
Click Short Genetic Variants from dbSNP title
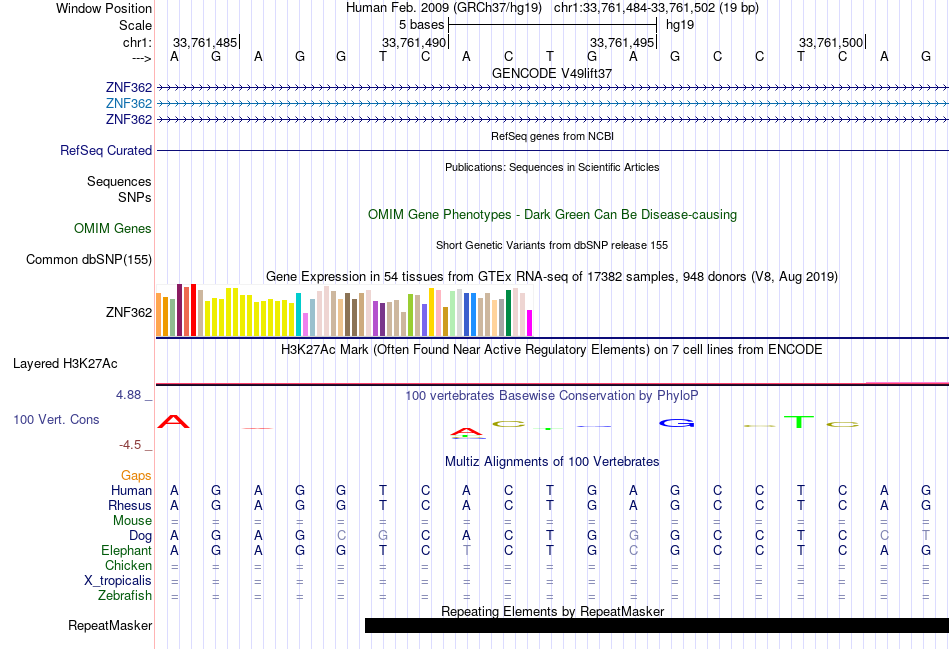tap(552, 245)
